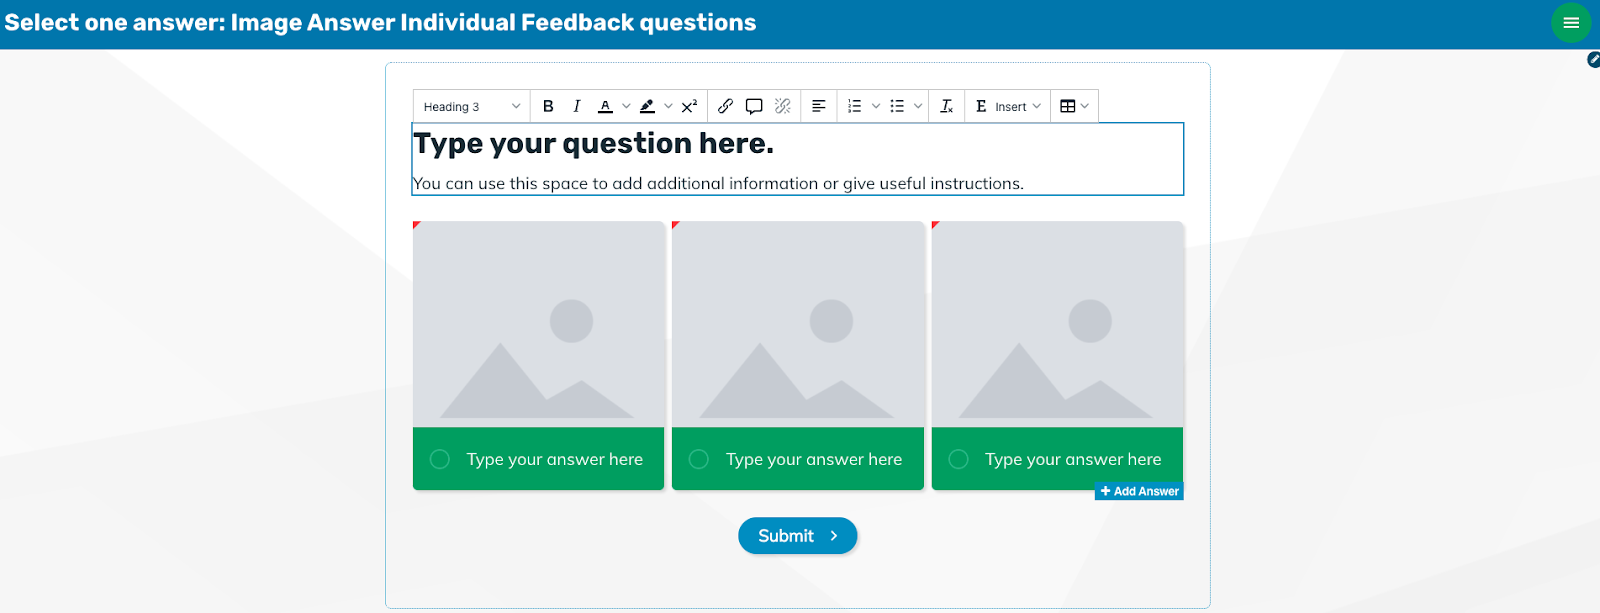
Task: Click the pencil edit icon at right edge
Action: (1593, 60)
